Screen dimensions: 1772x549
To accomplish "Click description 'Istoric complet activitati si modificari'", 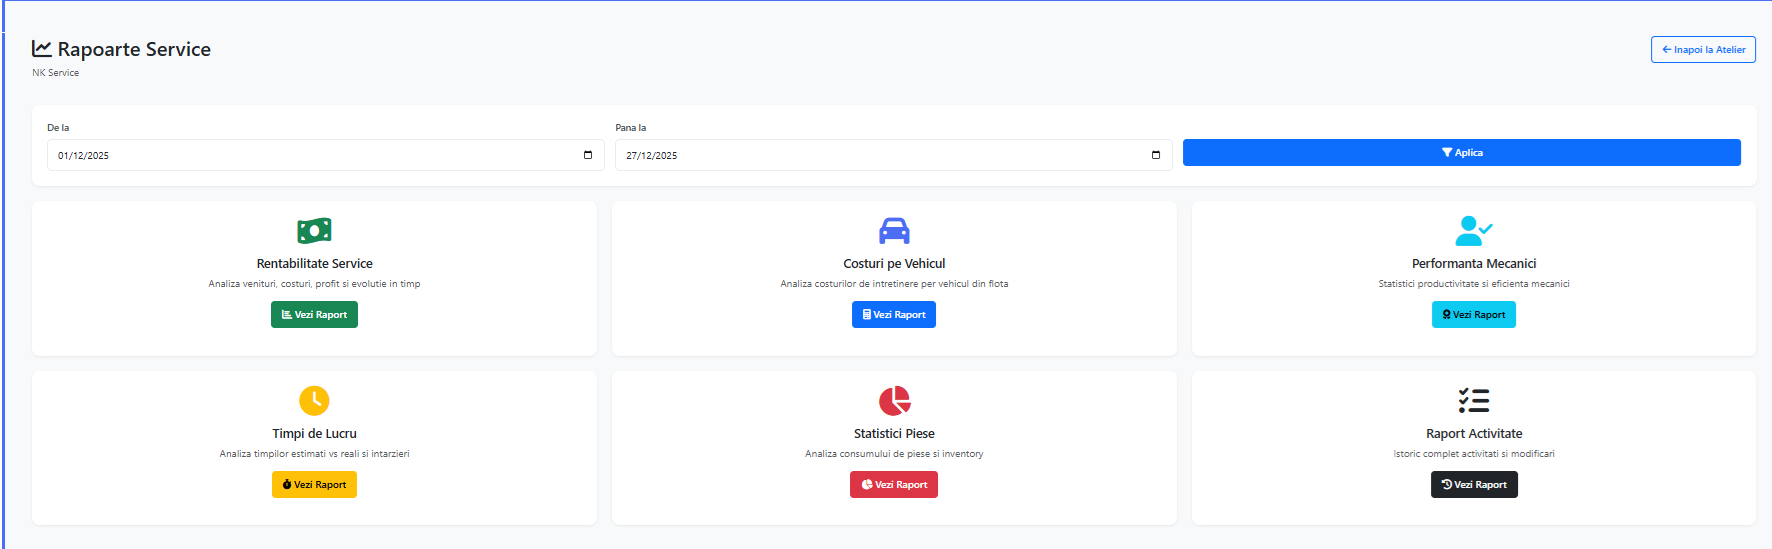I will click(1474, 454).
